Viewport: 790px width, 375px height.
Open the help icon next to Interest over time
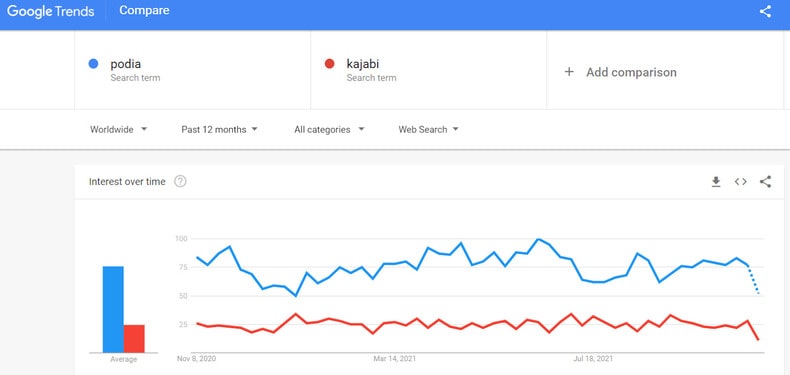pyautogui.click(x=180, y=181)
